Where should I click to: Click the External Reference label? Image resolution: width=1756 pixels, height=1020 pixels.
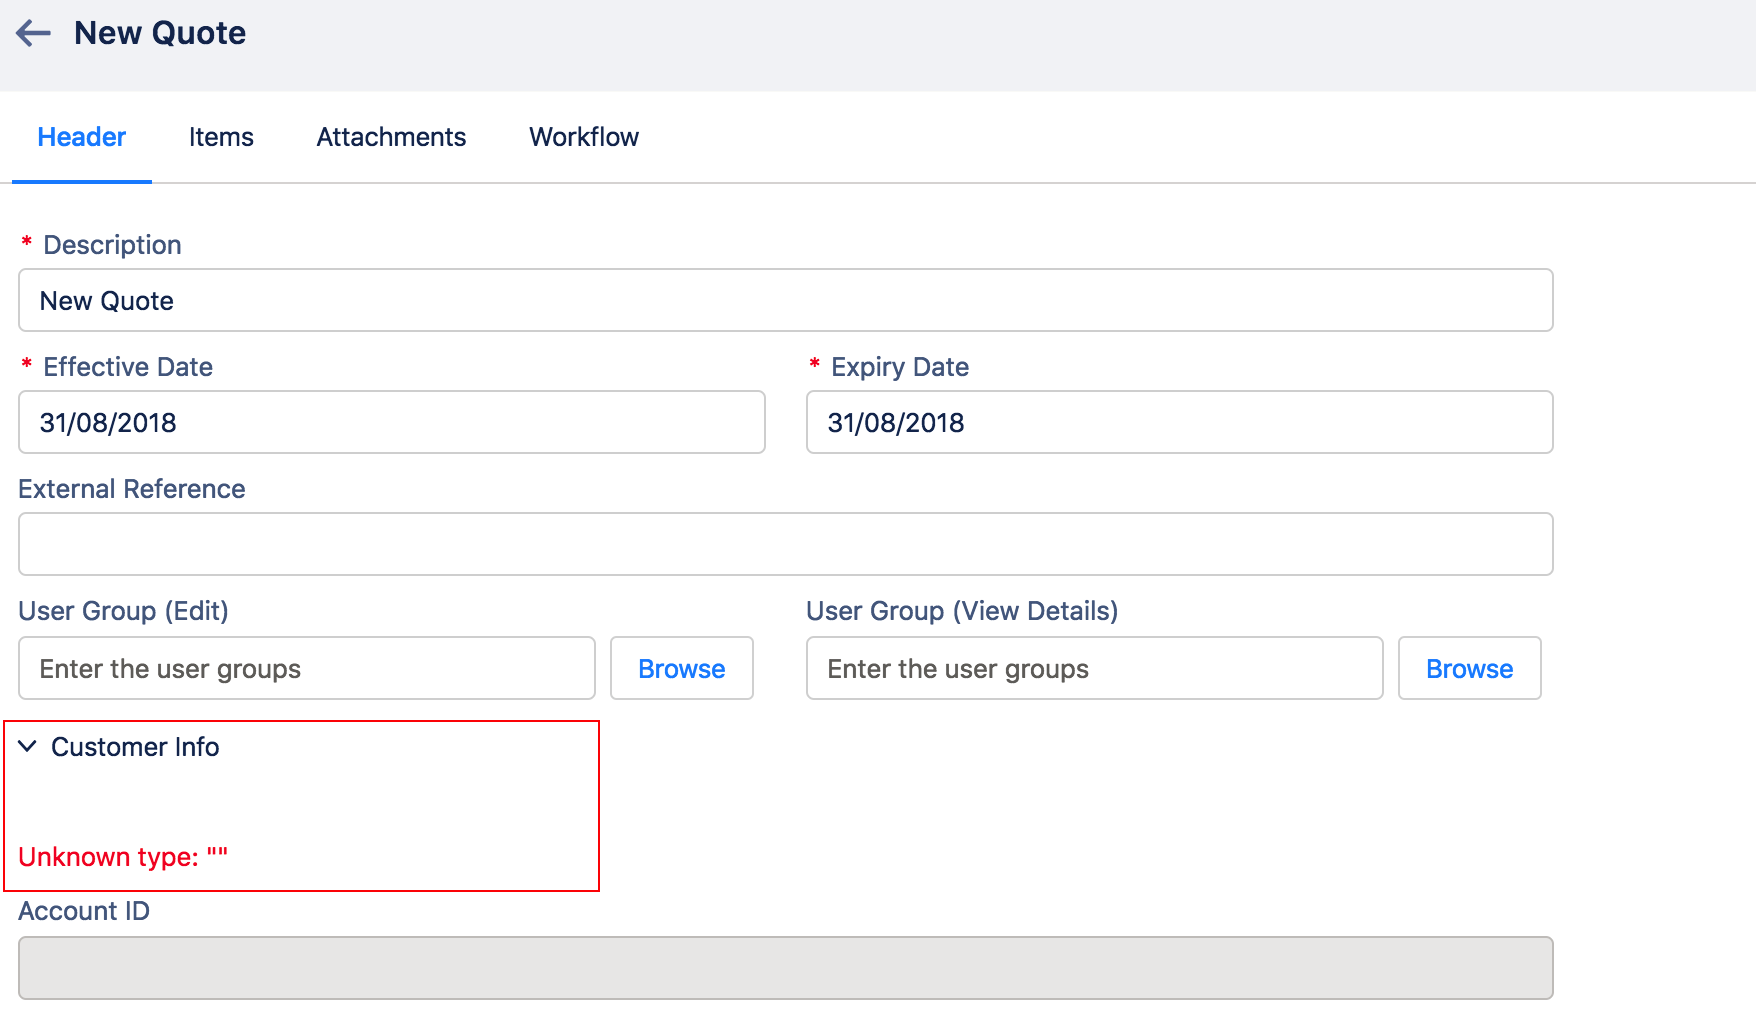click(x=132, y=489)
